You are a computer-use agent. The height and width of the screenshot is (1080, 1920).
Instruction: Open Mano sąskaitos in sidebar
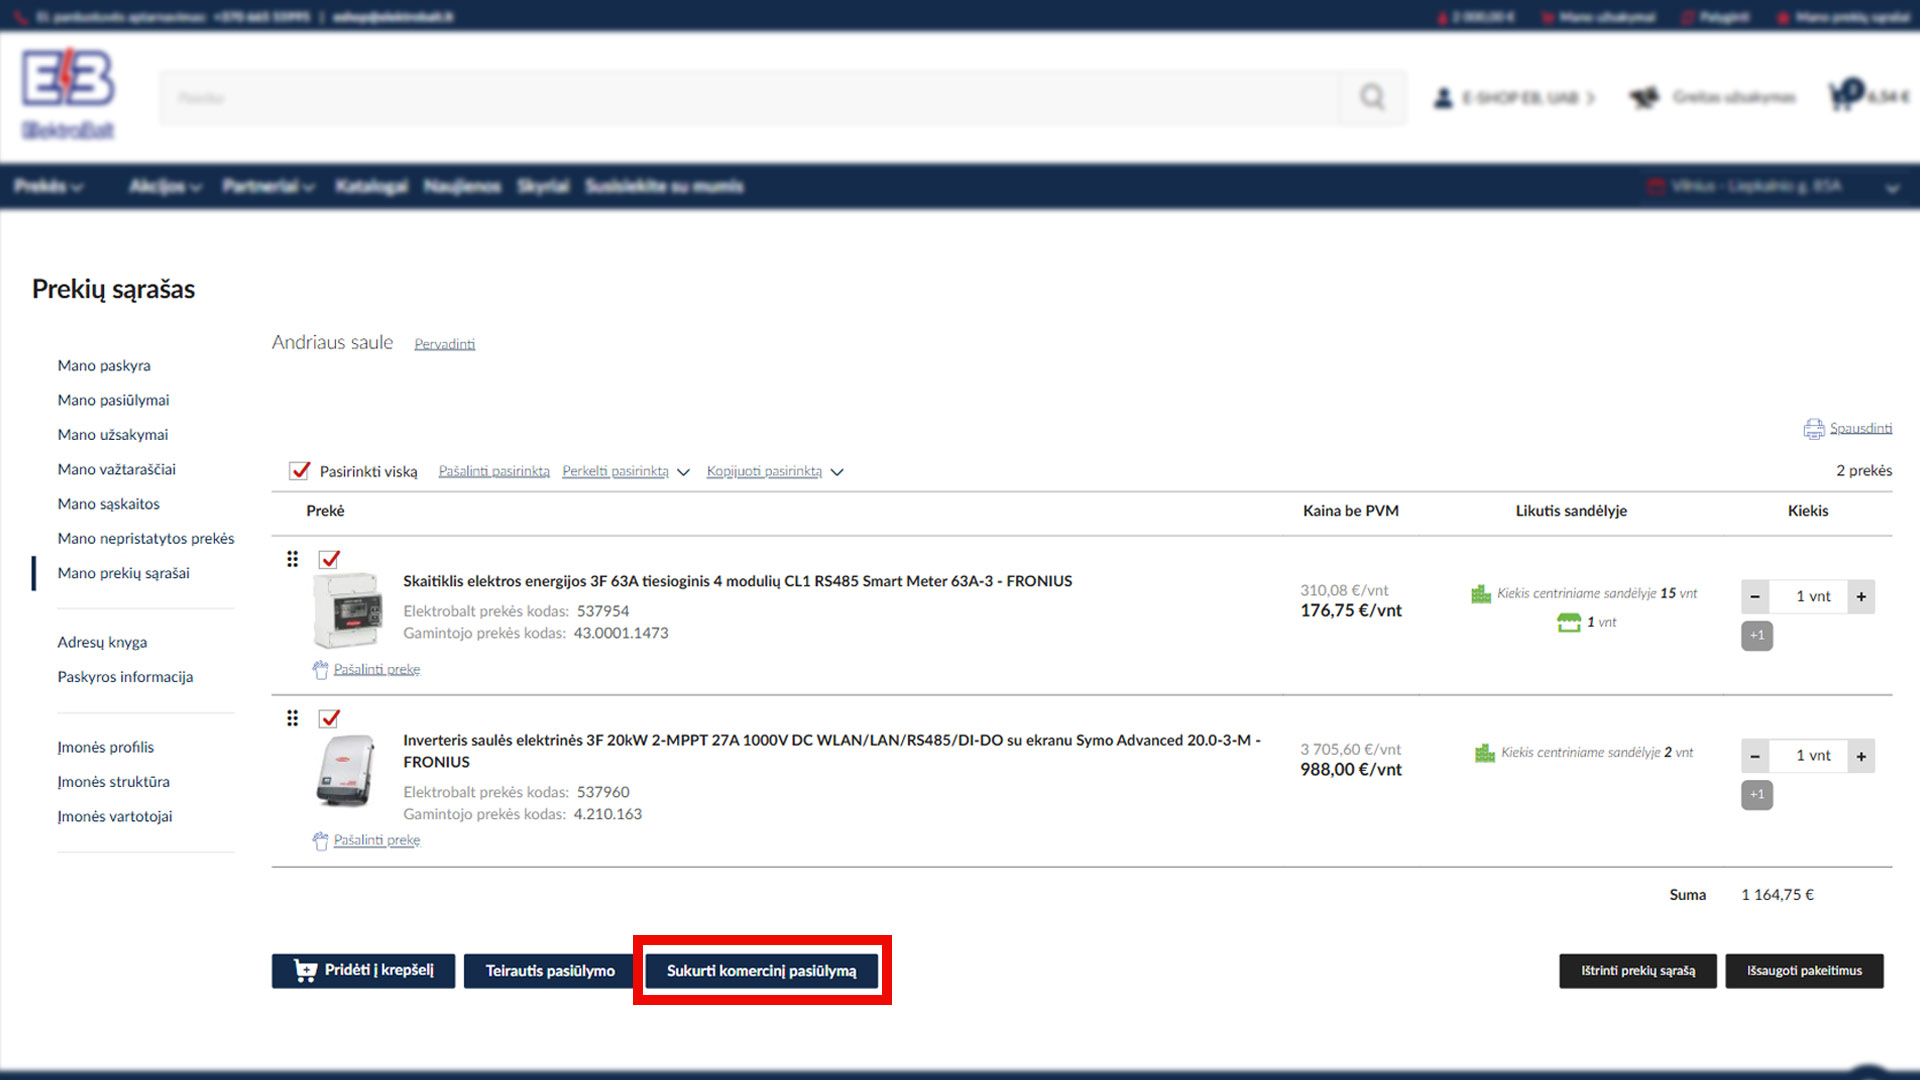tap(109, 504)
